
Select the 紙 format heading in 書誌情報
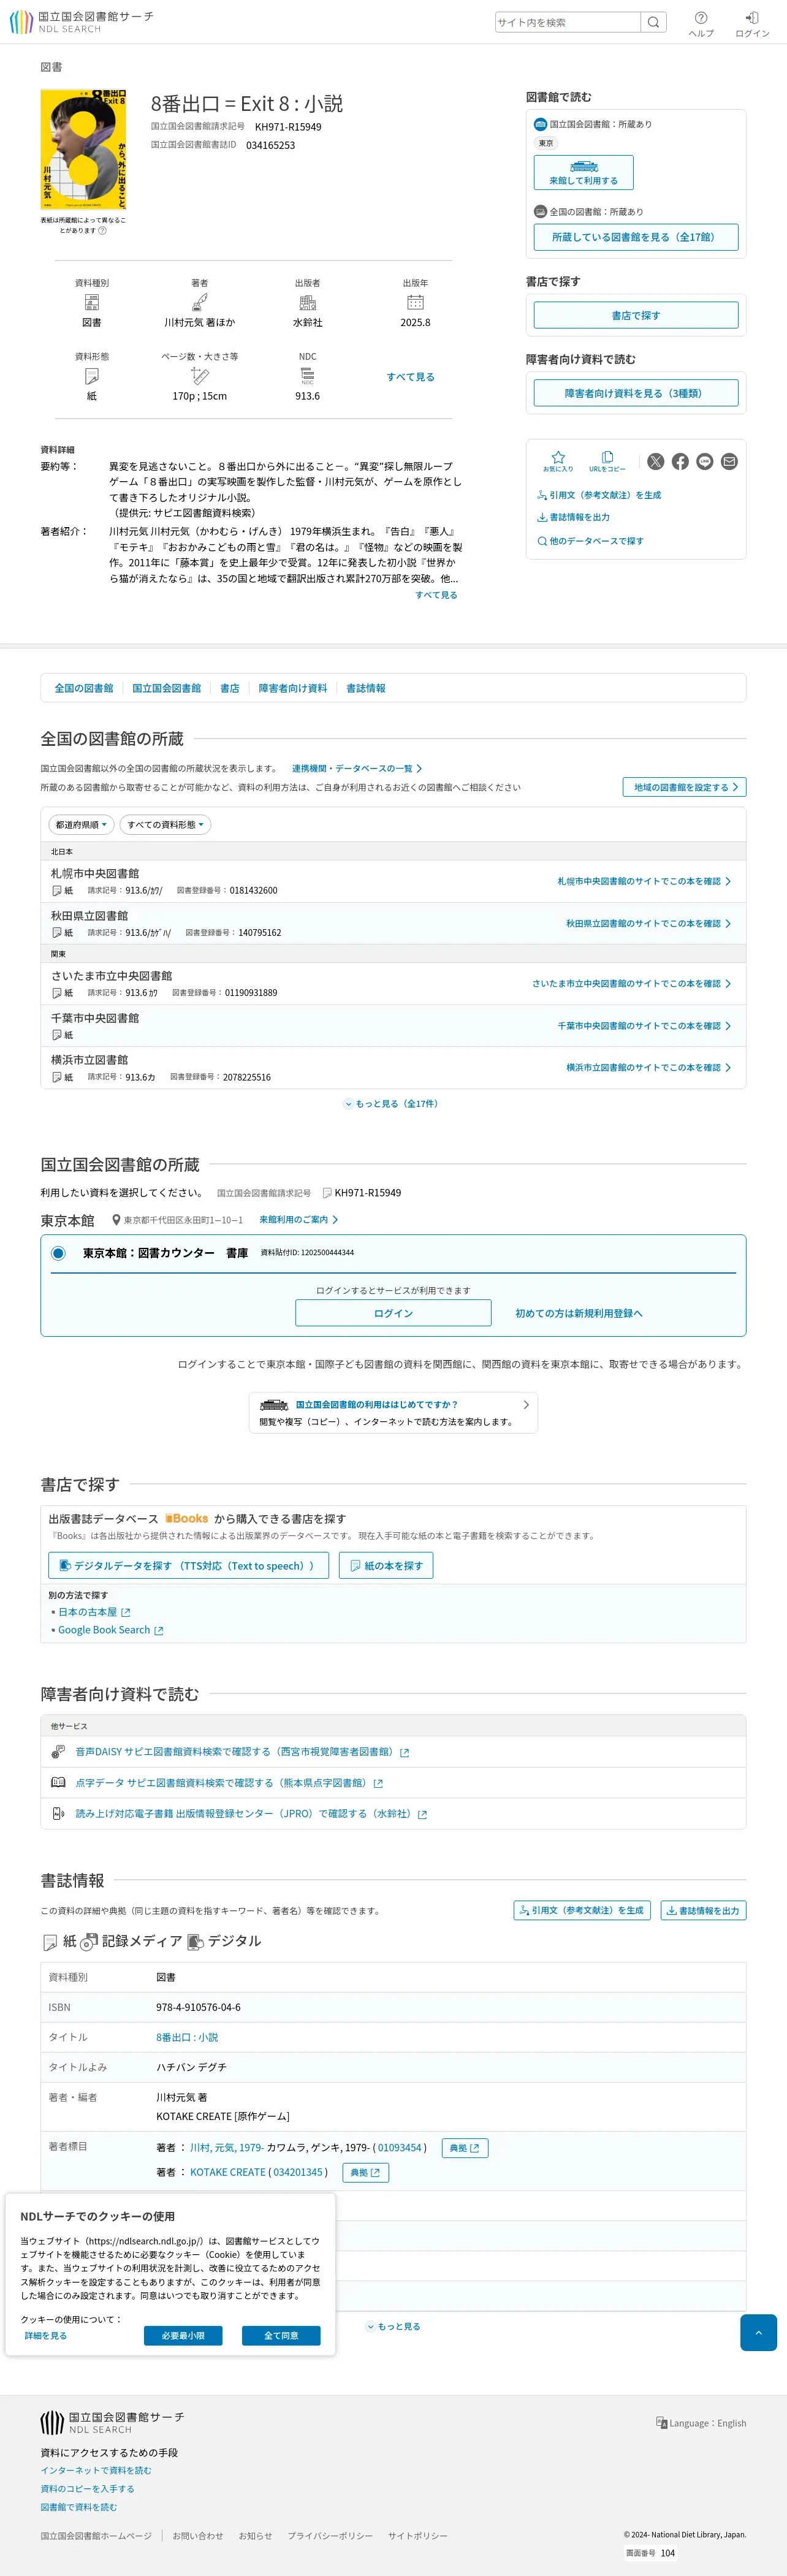(x=59, y=1941)
